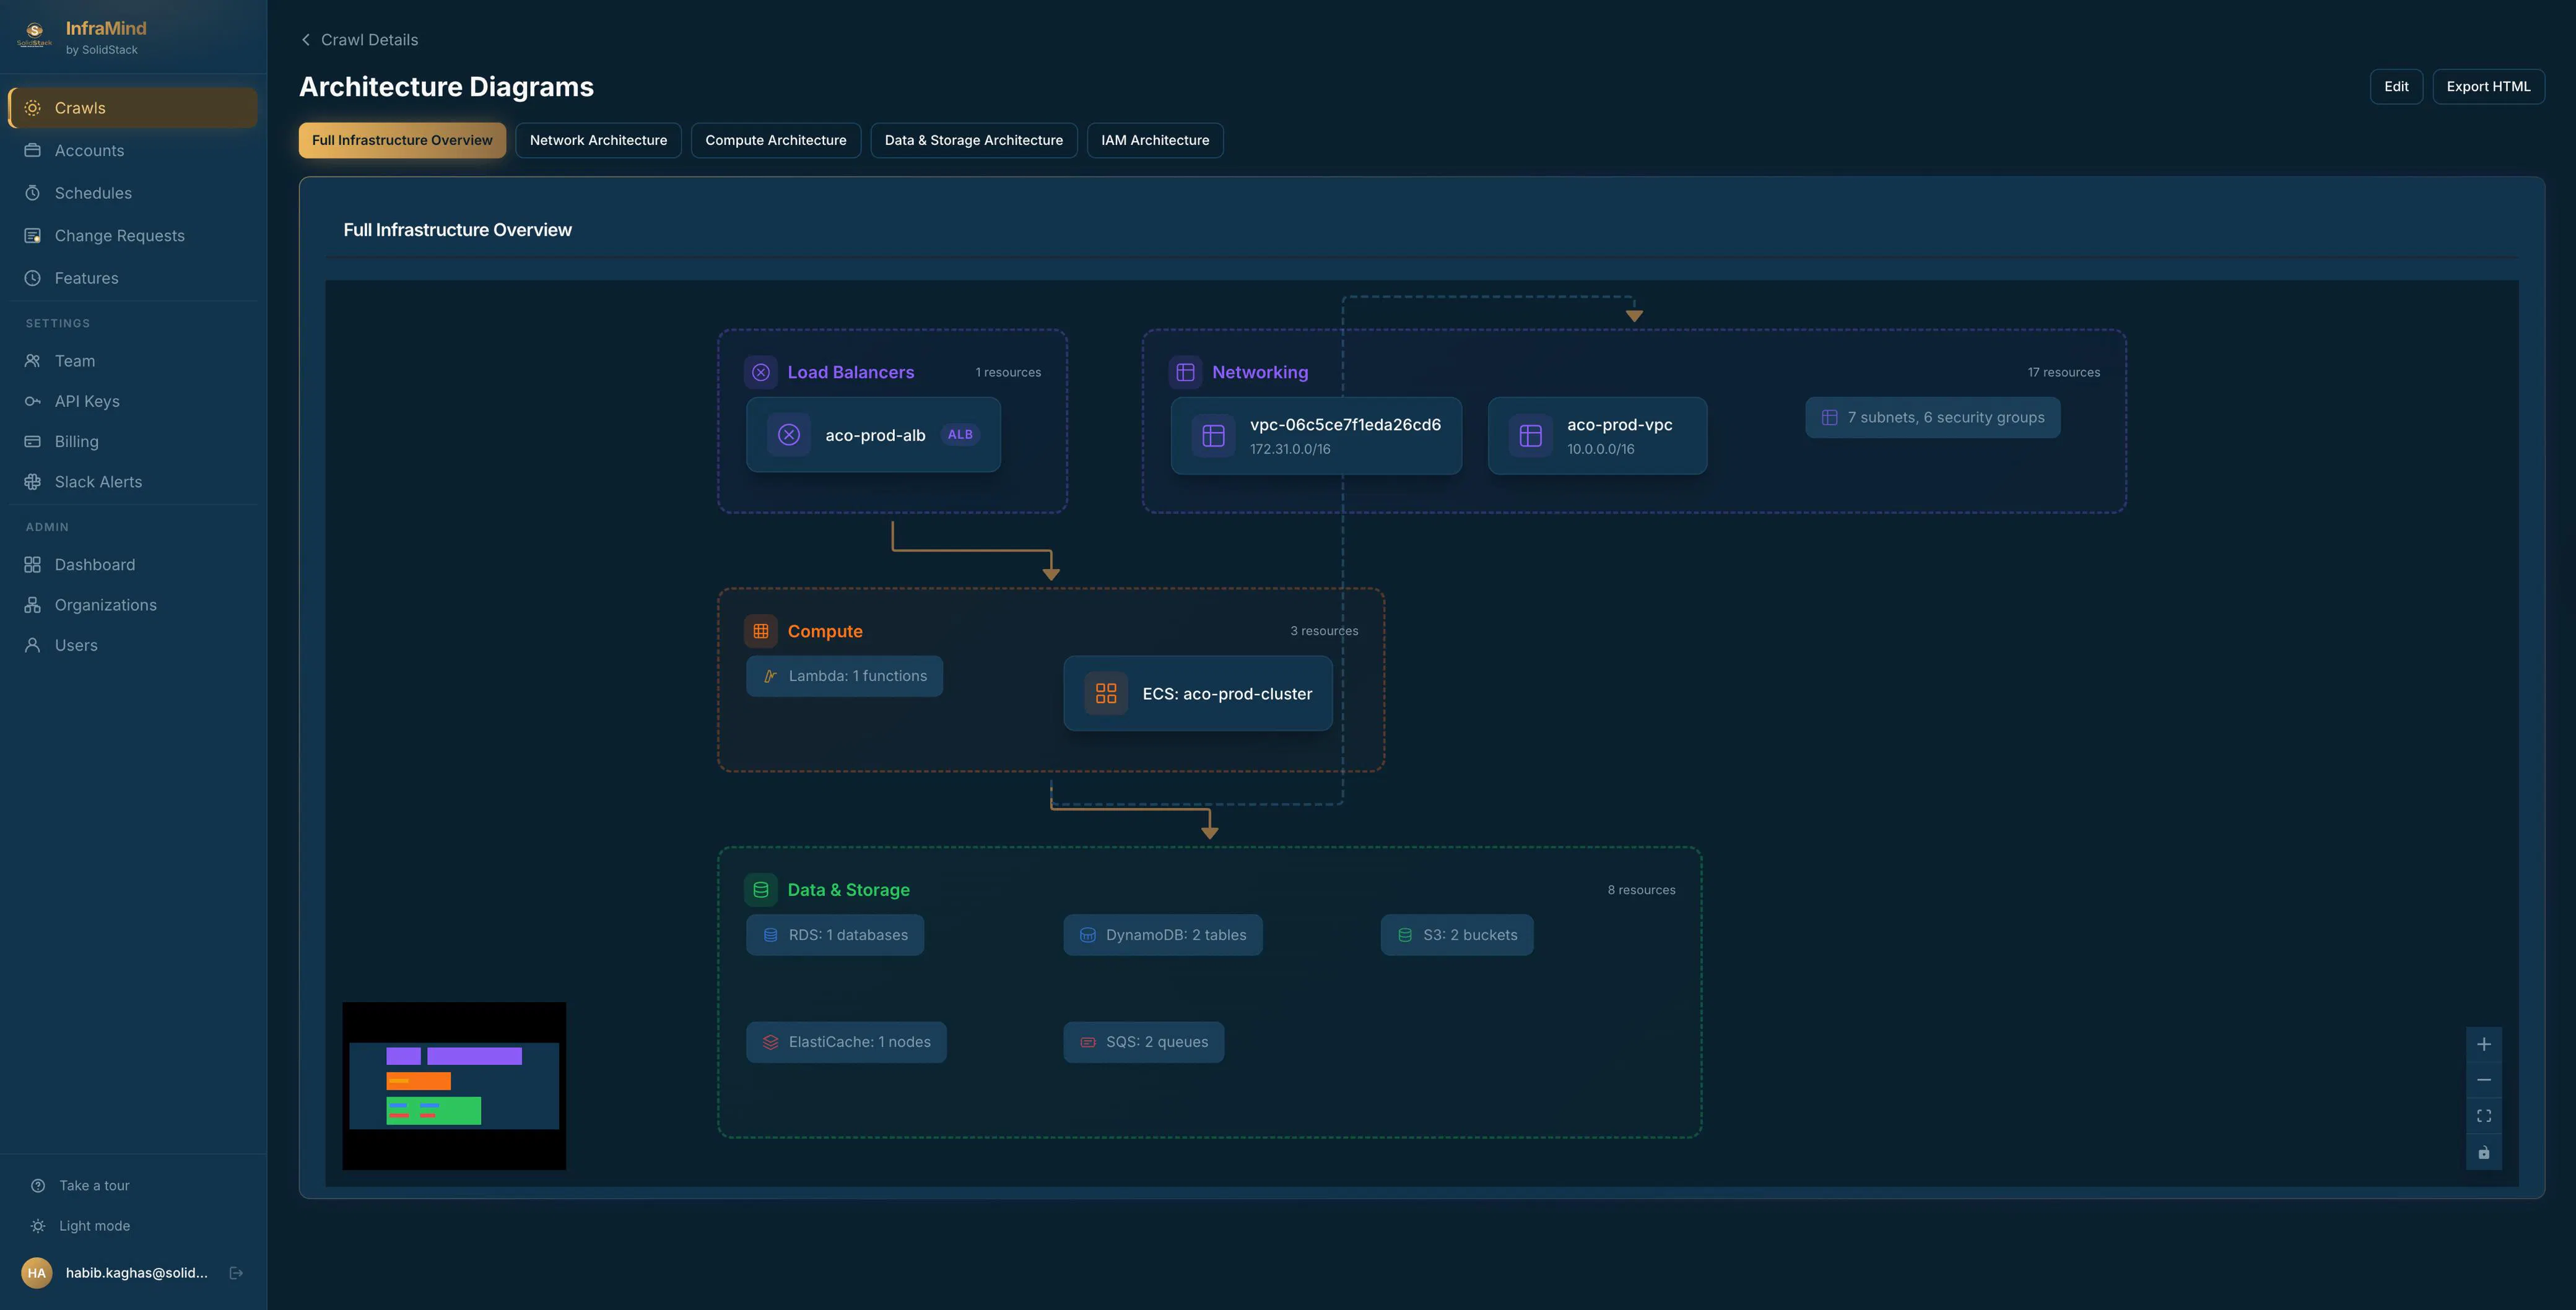Zoom in with the plus control
The height and width of the screenshot is (1310, 2576).
[x=2484, y=1045]
